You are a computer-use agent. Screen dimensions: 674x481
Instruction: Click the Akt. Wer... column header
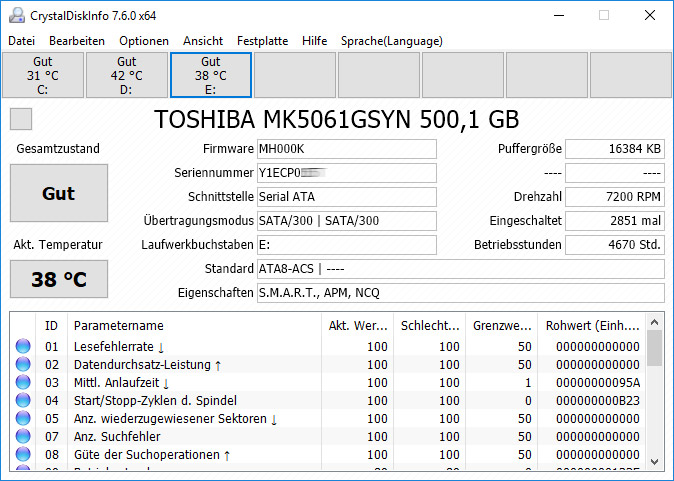[x=358, y=325]
